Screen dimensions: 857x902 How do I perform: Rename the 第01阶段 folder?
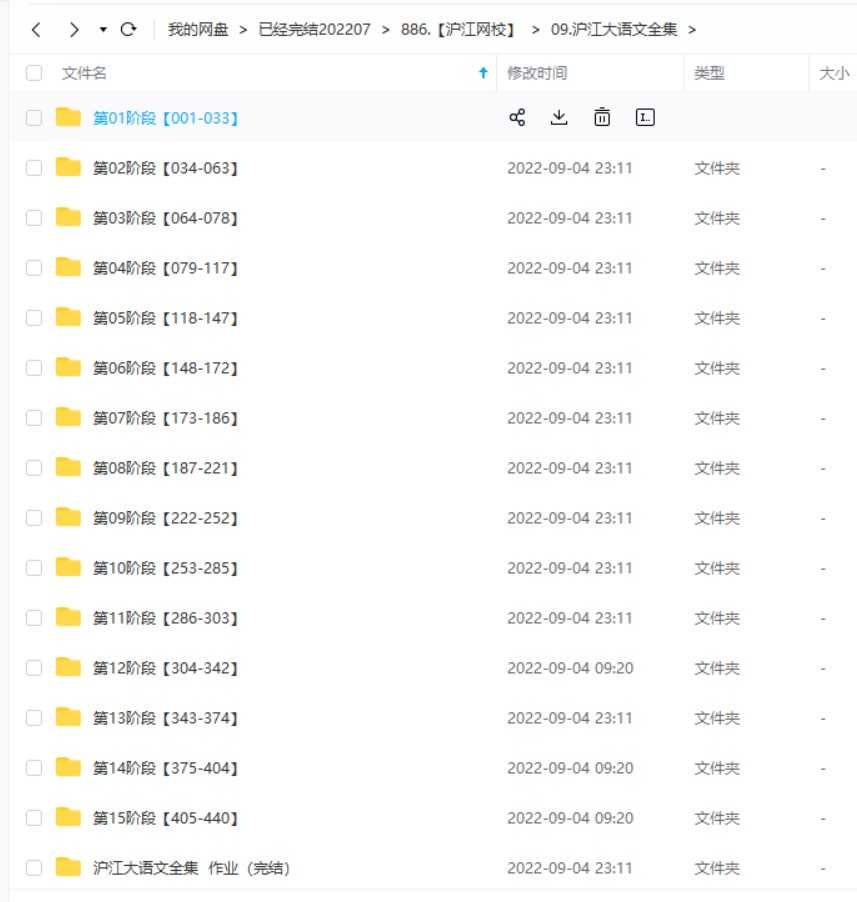(645, 117)
